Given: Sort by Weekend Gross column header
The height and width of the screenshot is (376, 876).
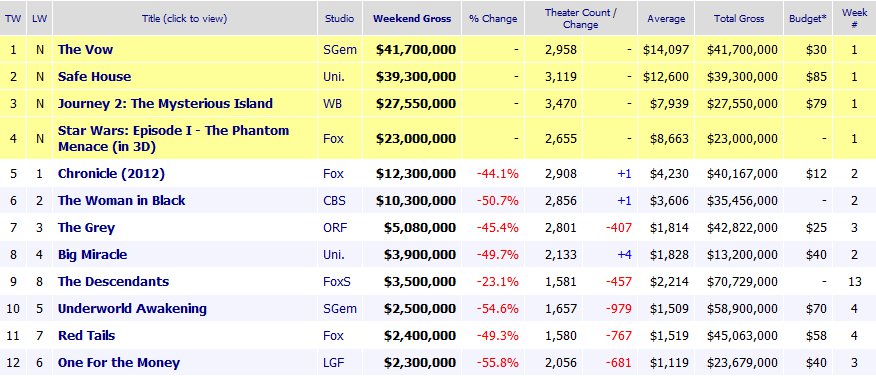Looking at the screenshot, I should 412,18.
